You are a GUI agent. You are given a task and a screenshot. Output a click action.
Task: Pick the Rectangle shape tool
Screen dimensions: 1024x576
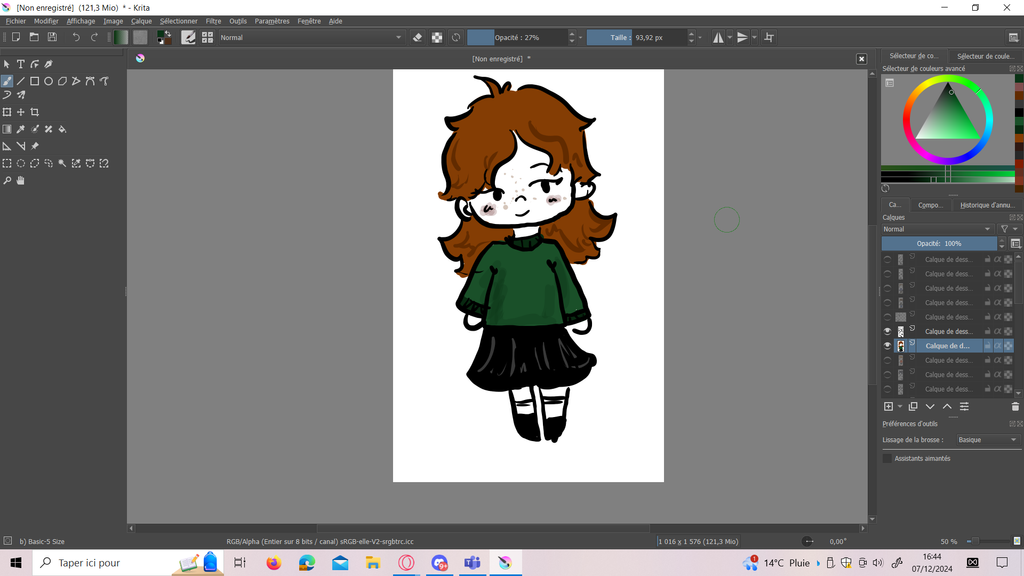[x=34, y=81]
